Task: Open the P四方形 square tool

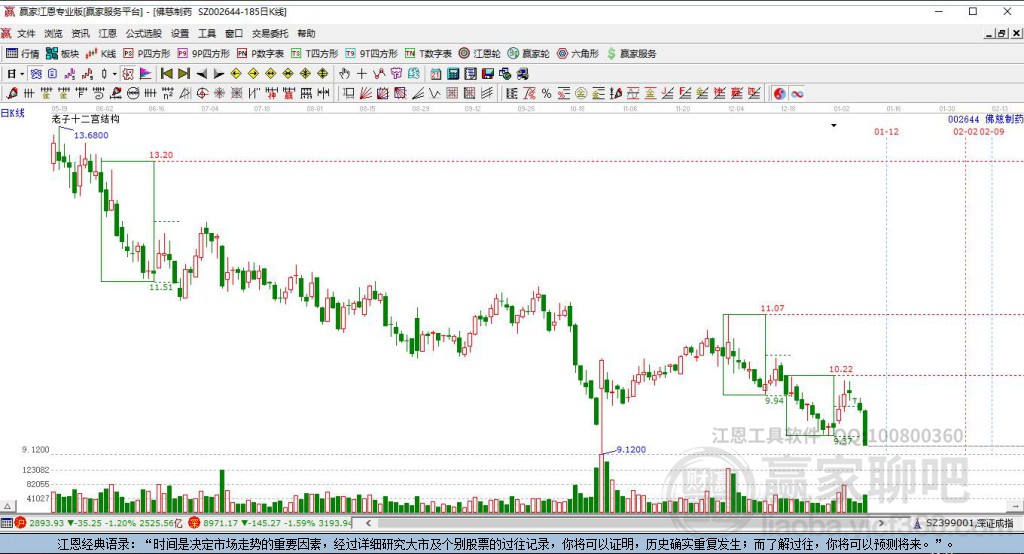Action: pos(147,54)
